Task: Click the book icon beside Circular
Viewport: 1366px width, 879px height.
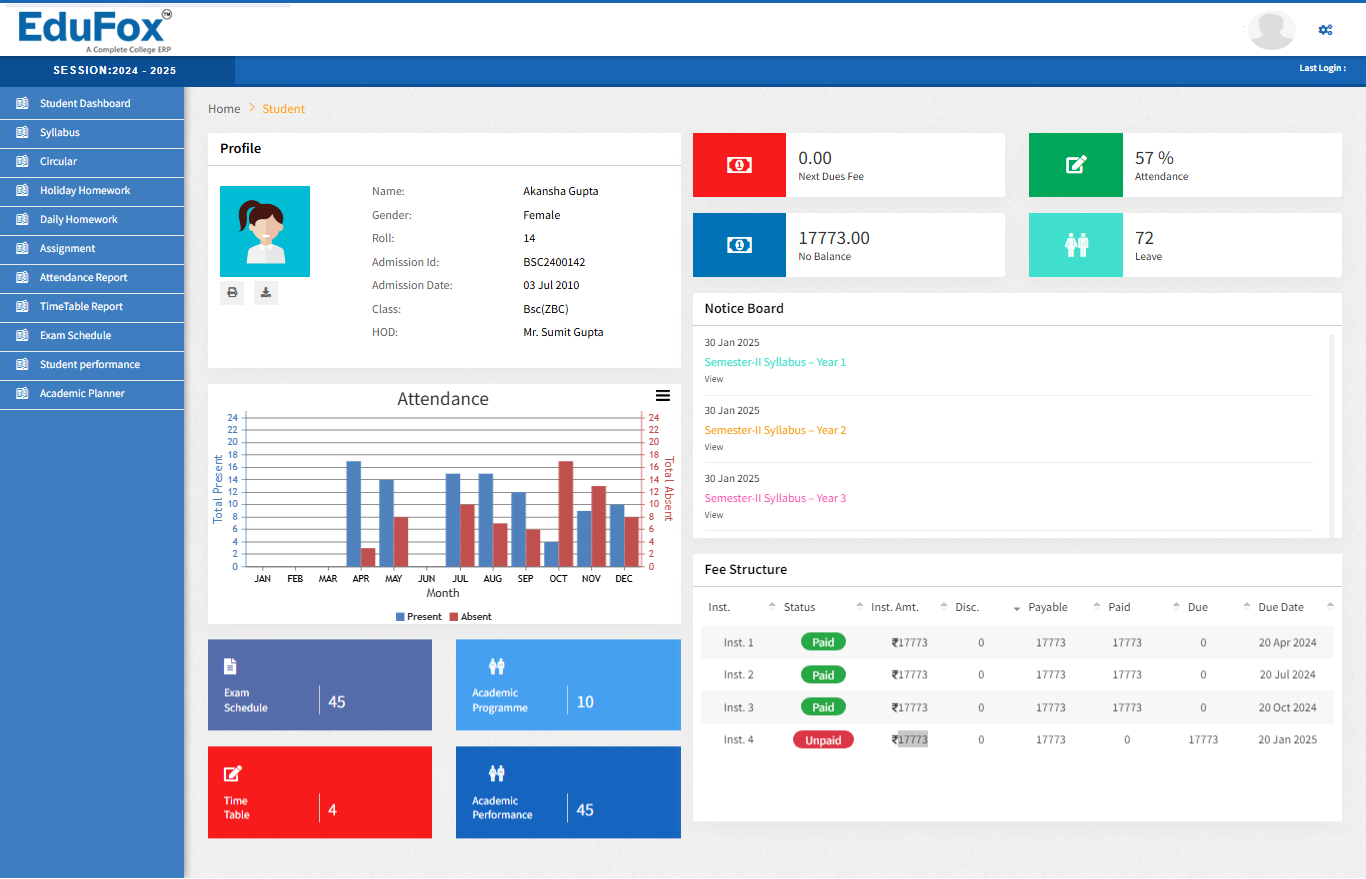Action: [22, 161]
